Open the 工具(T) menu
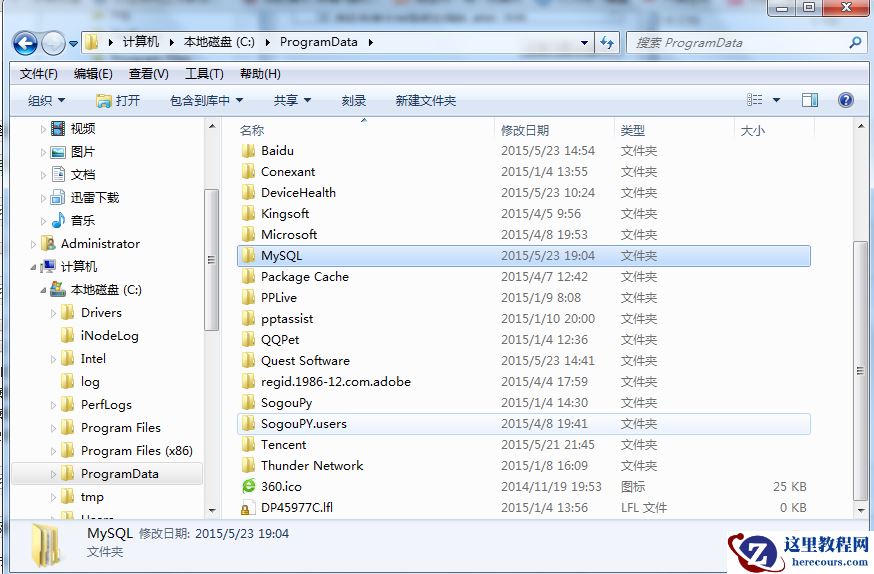This screenshot has height=574, width=874. point(204,74)
